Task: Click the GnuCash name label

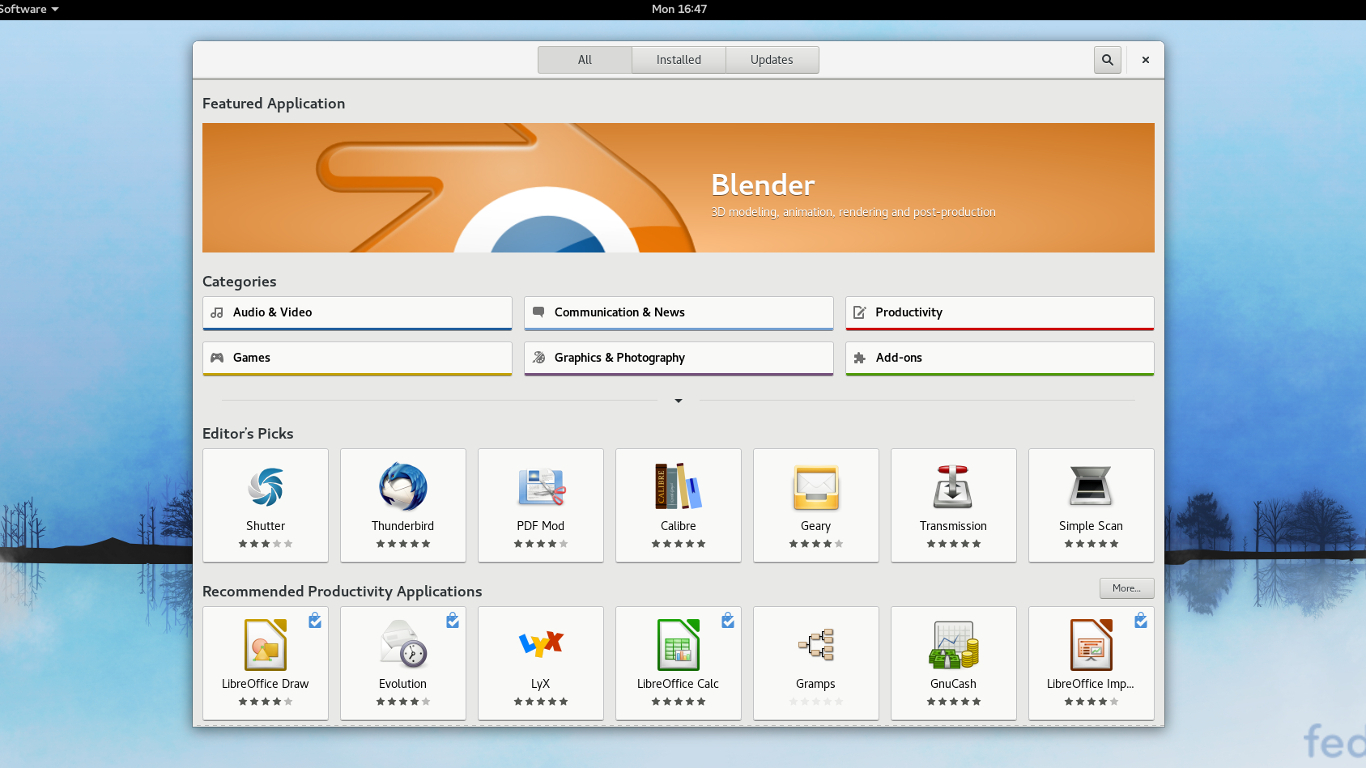Action: pyautogui.click(x=953, y=684)
